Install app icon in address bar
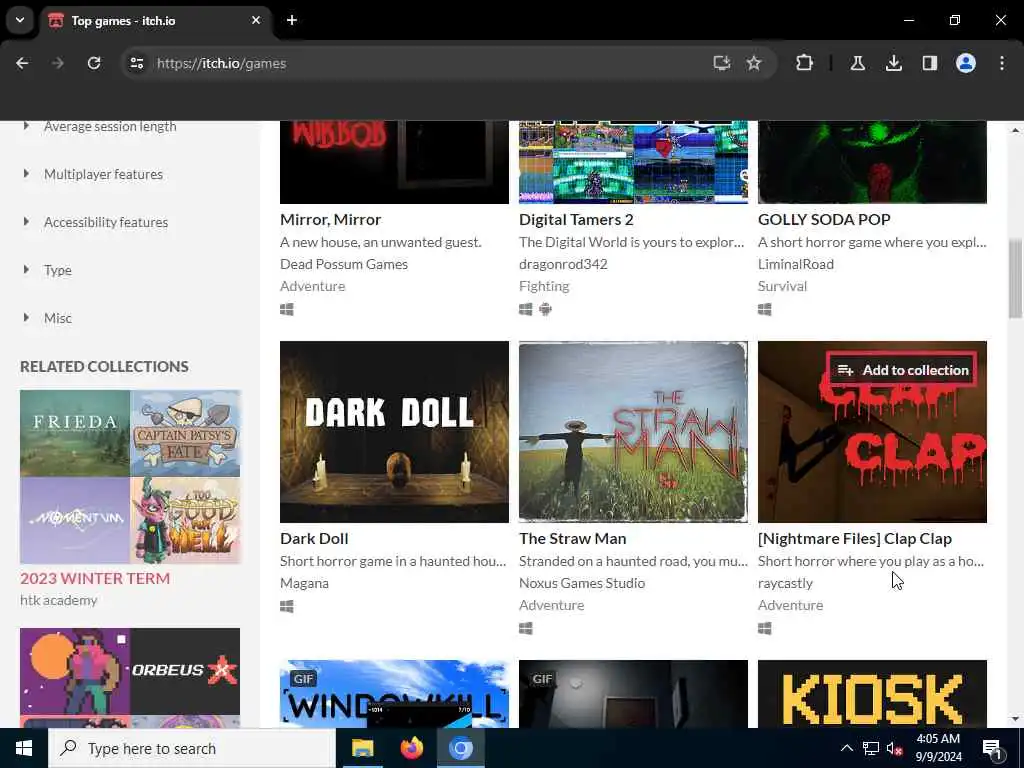The width and height of the screenshot is (1024, 768). 722,63
